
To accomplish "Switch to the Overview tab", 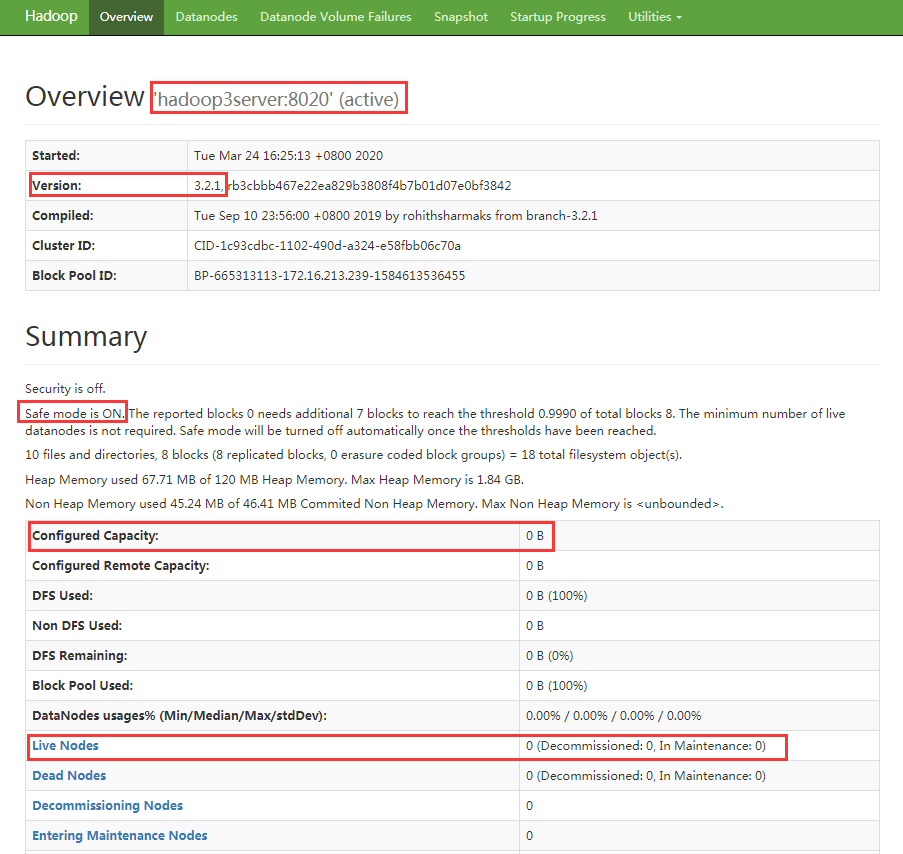I will point(127,17).
